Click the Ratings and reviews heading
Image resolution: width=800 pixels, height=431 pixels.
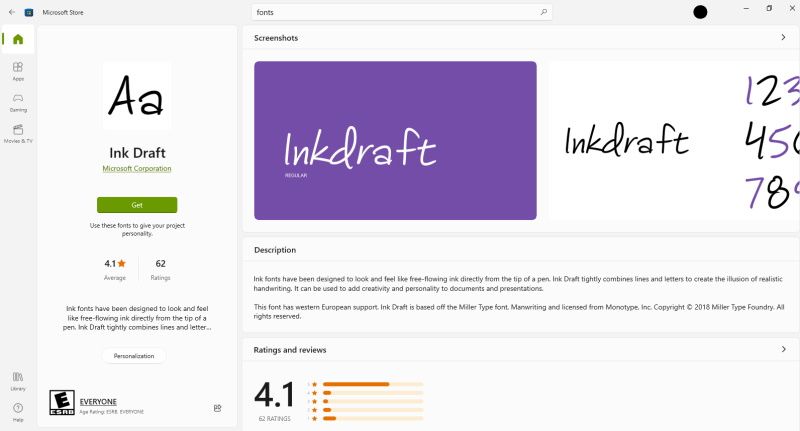(x=290, y=350)
